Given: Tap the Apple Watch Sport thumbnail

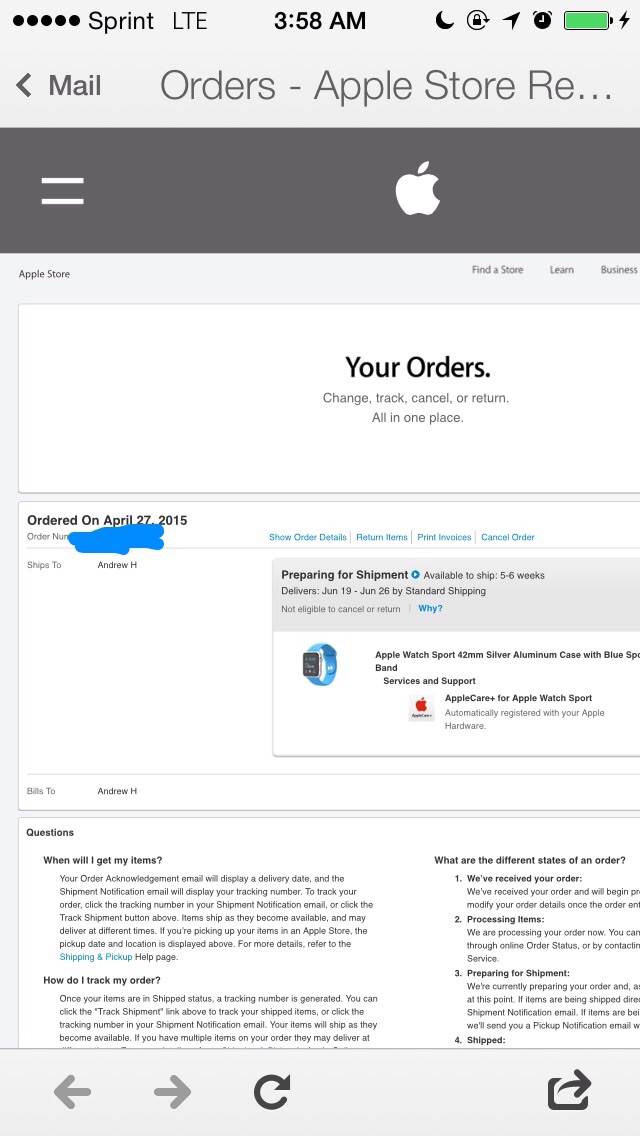Looking at the screenshot, I should click(320, 664).
